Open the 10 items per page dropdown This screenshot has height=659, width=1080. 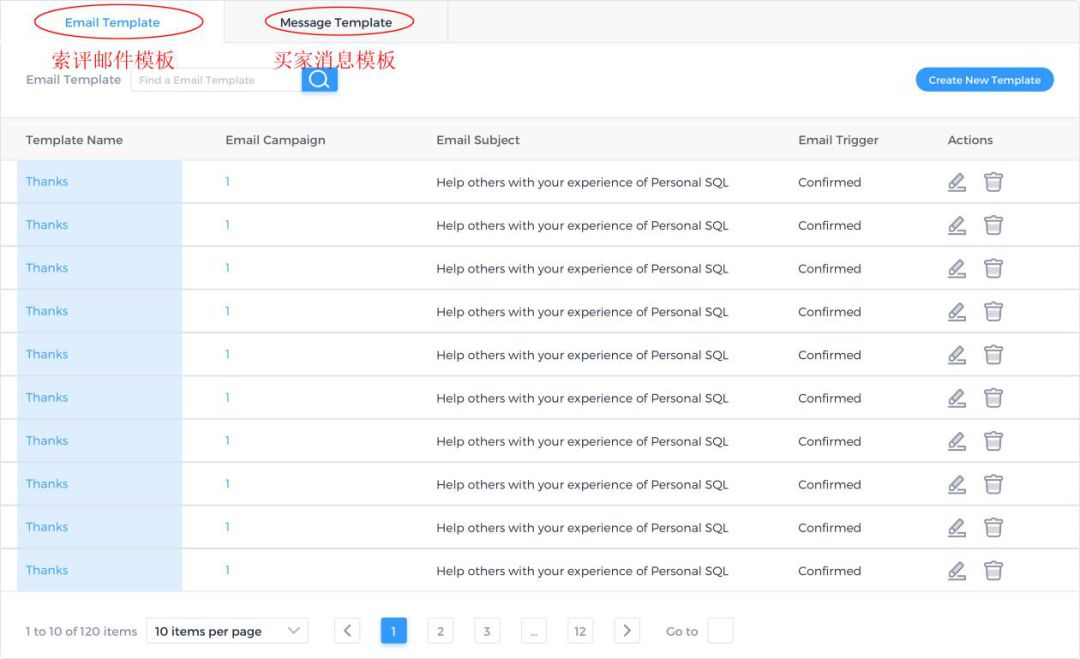pos(227,631)
